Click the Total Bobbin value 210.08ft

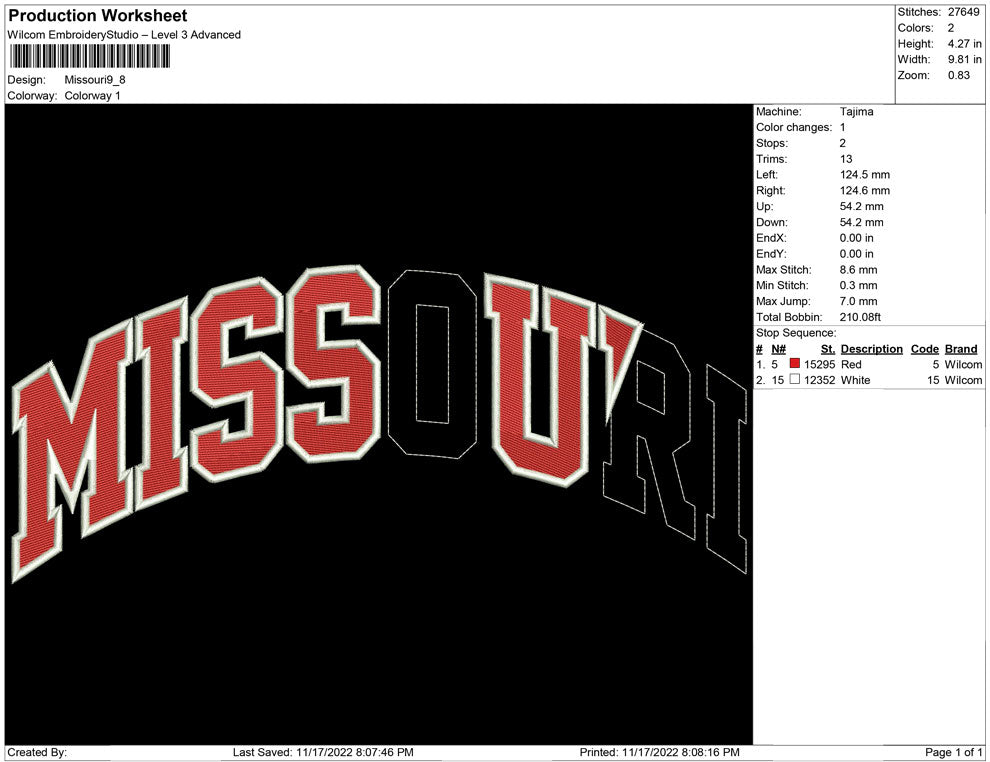(859, 317)
